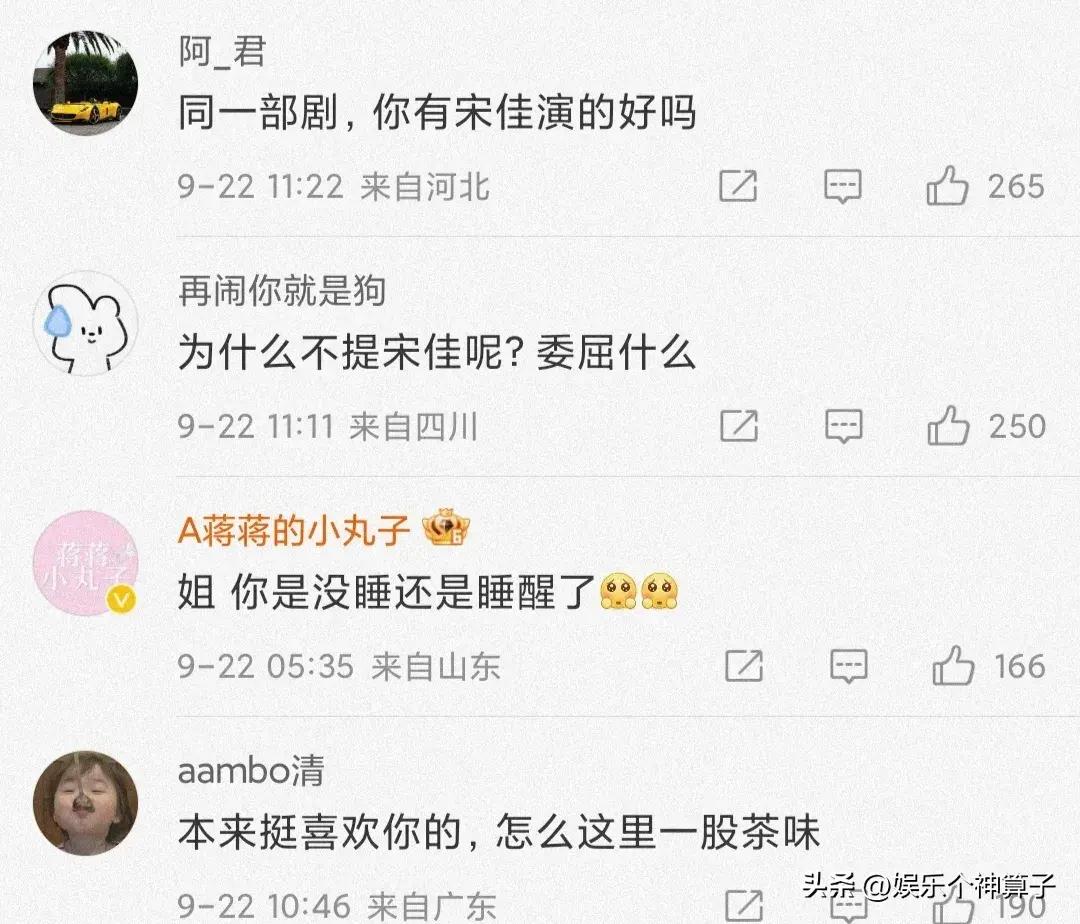Like the comment by 再闹你就是狗
Screen dimensions: 1080x924
coord(948,426)
